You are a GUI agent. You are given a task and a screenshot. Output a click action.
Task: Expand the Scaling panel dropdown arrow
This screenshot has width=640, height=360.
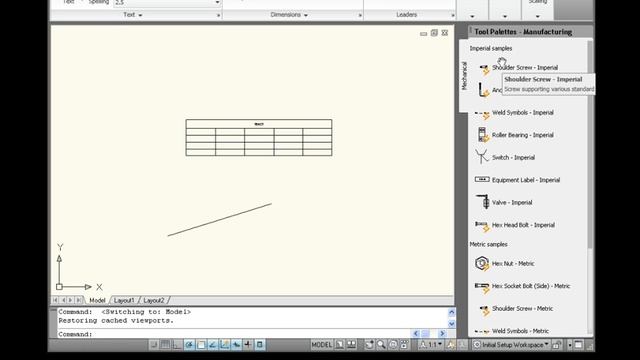coord(538,16)
